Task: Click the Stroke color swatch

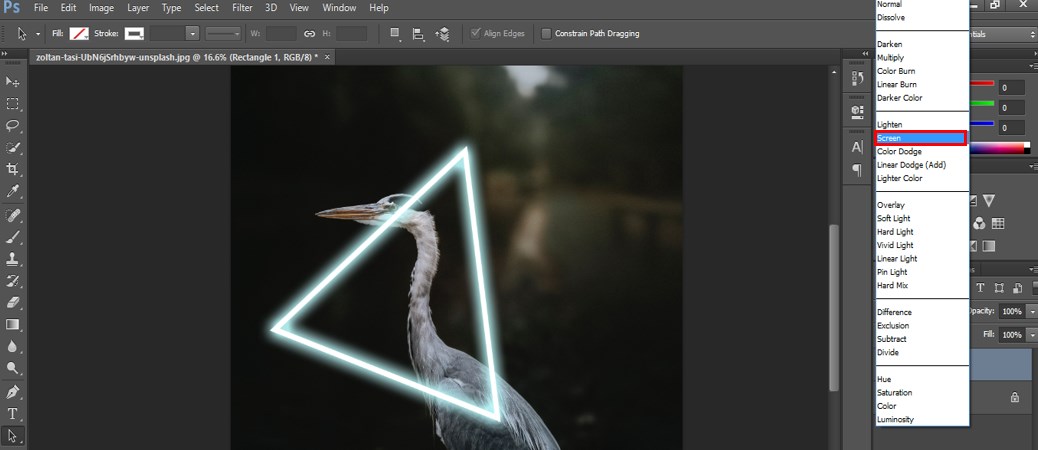Action: (134, 34)
